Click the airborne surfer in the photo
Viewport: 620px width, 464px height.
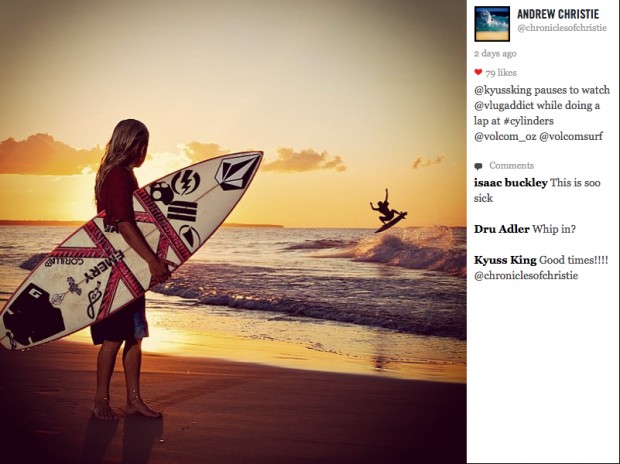[x=388, y=211]
